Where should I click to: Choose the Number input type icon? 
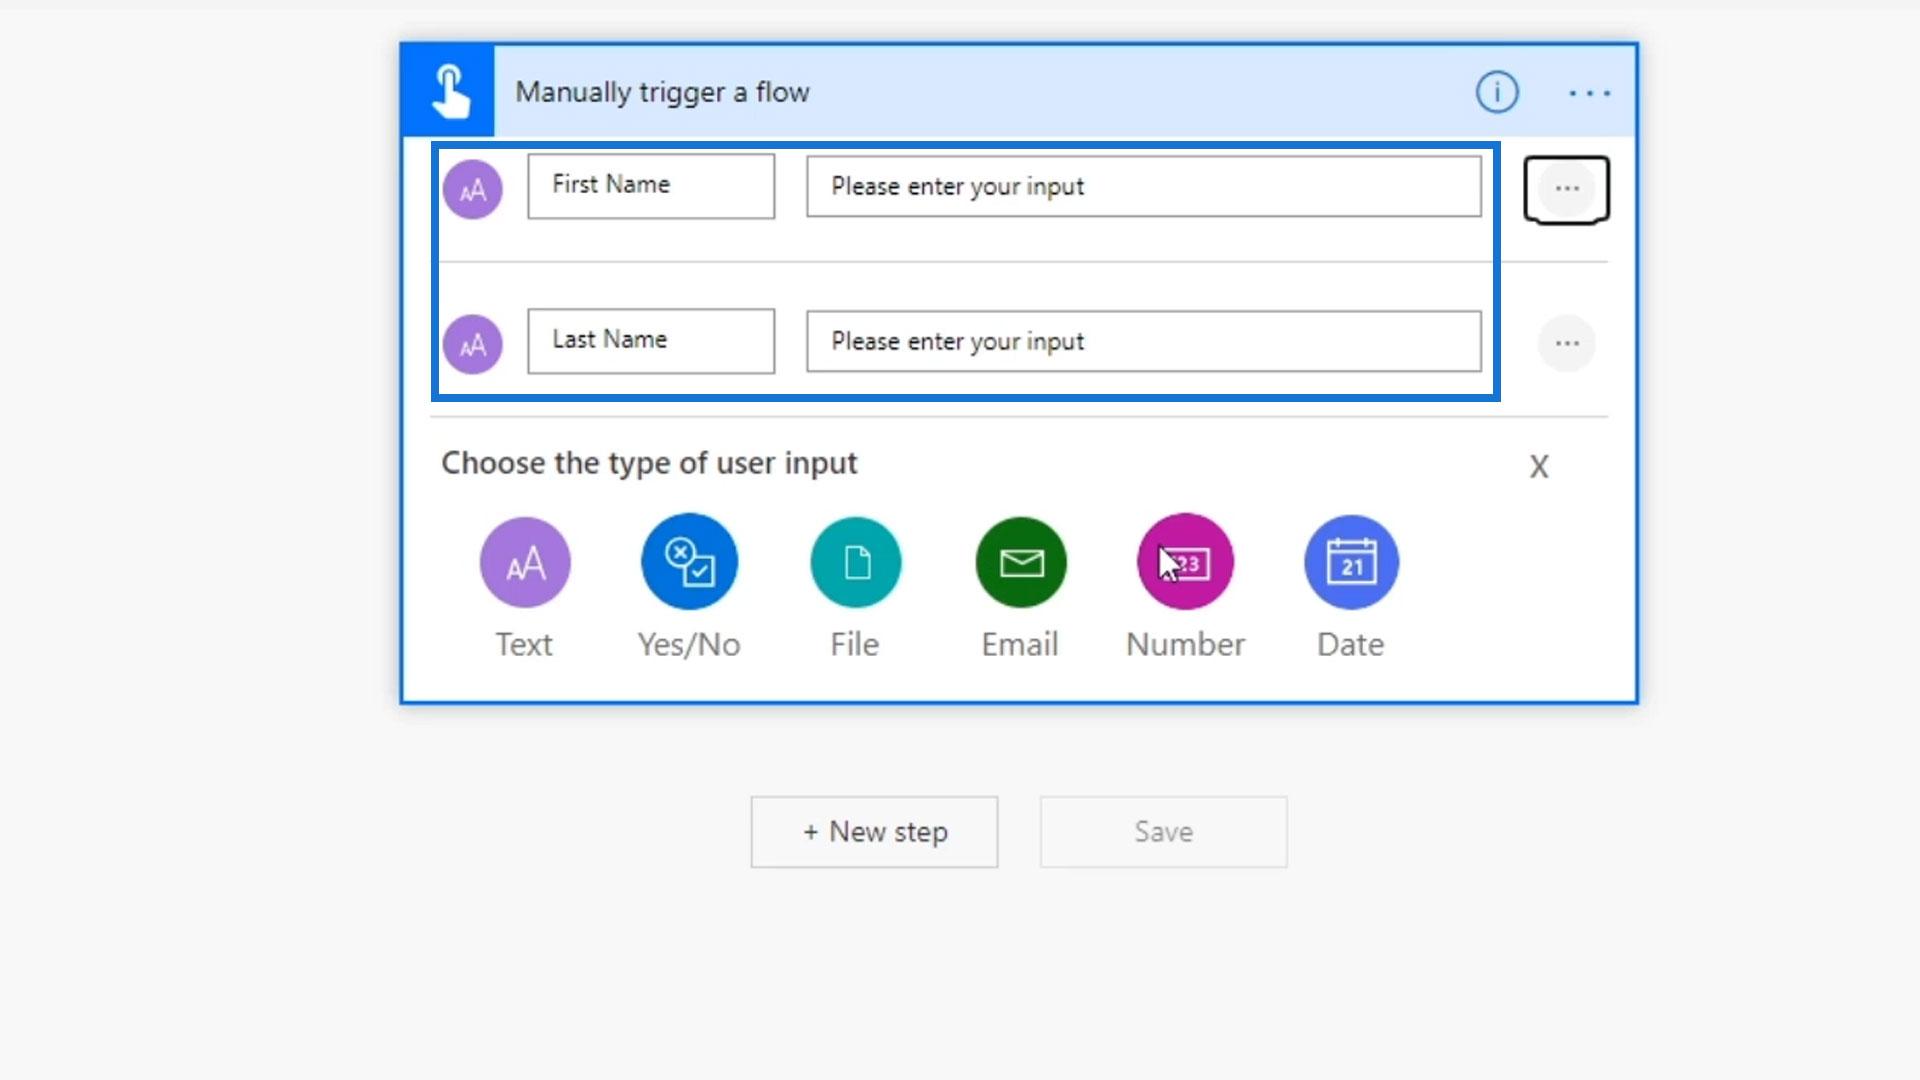(x=1186, y=562)
